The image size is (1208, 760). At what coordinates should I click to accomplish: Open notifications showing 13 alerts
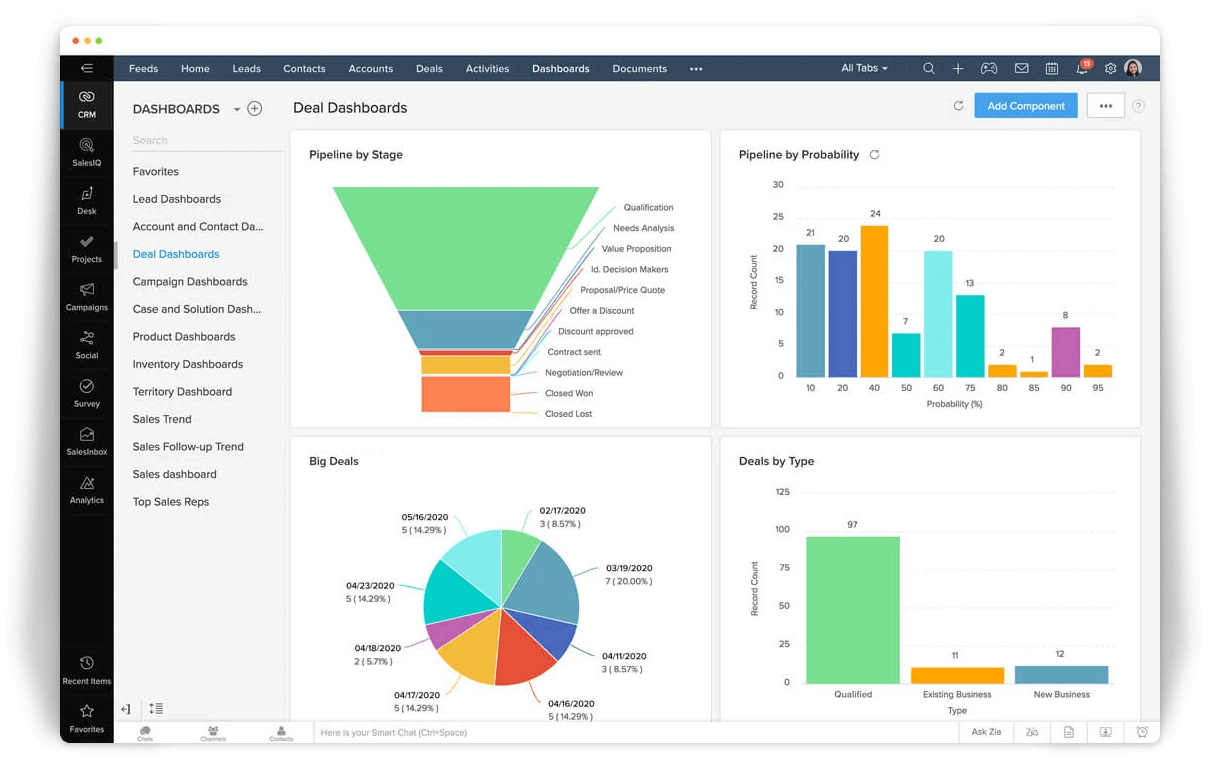click(x=1081, y=68)
